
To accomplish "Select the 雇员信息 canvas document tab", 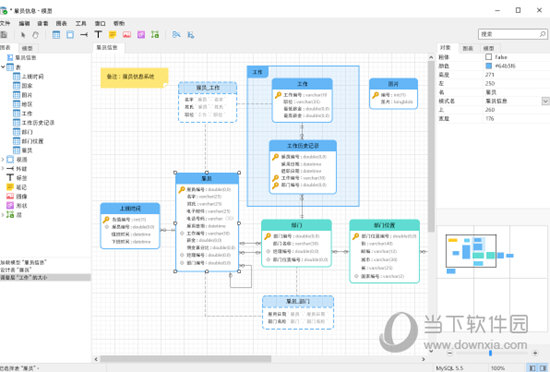I will point(107,47).
